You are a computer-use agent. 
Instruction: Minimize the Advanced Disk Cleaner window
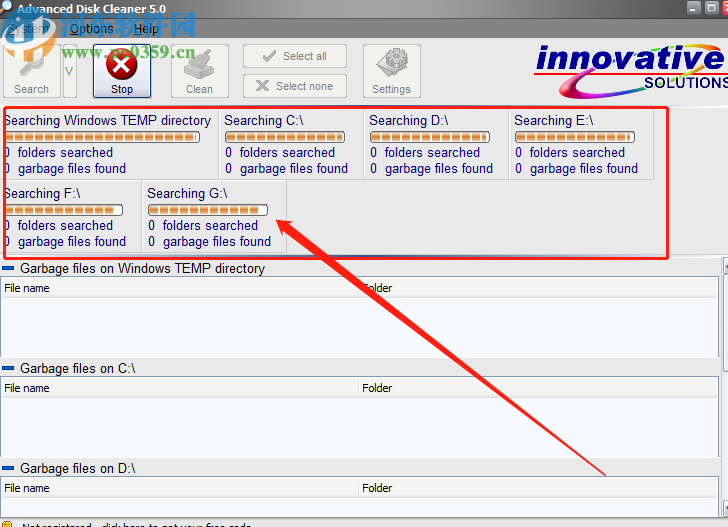point(694,7)
